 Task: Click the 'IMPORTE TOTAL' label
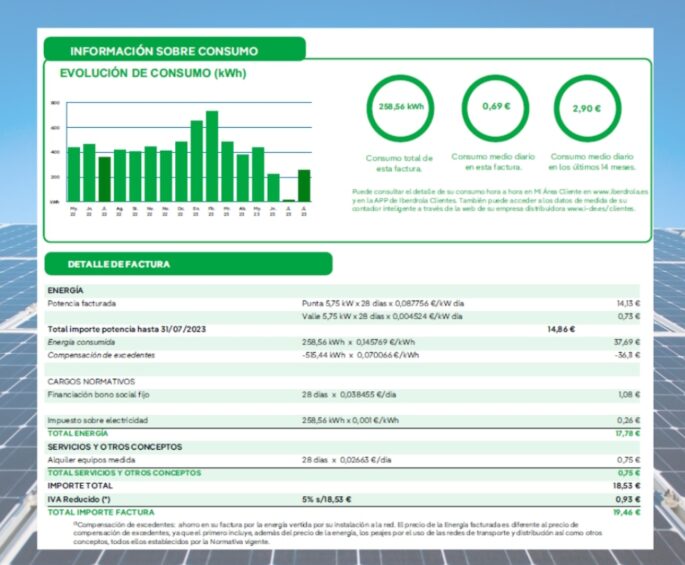tap(80, 486)
